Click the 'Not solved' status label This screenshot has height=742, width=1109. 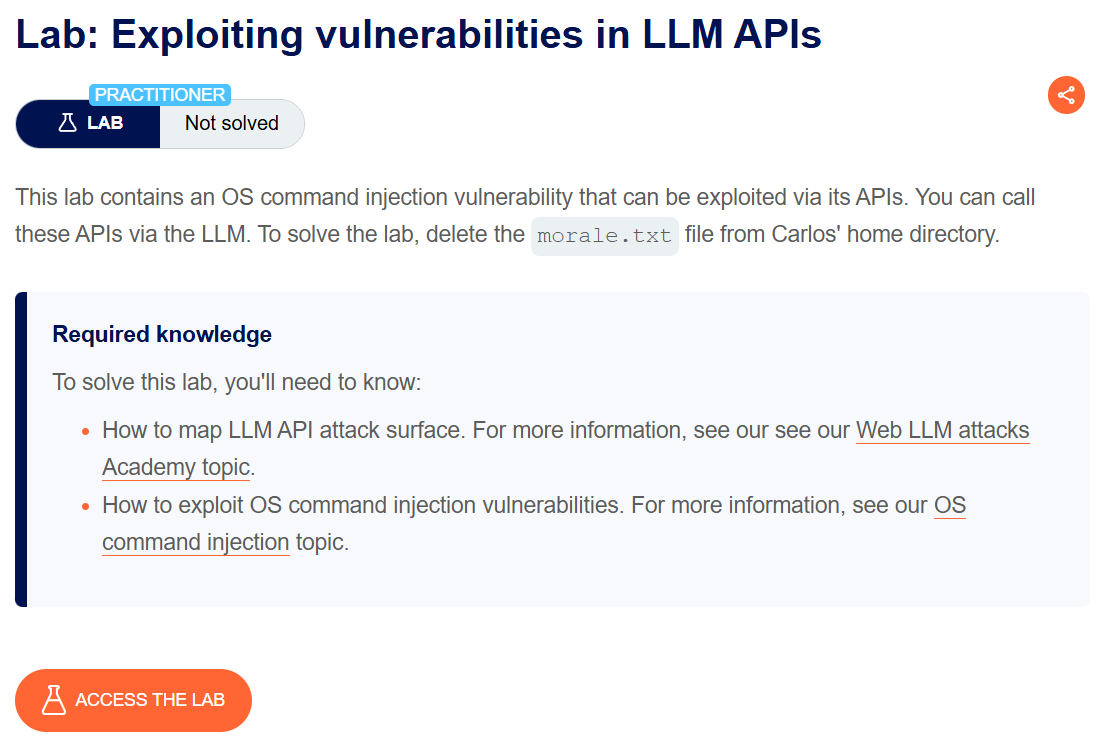(x=231, y=124)
